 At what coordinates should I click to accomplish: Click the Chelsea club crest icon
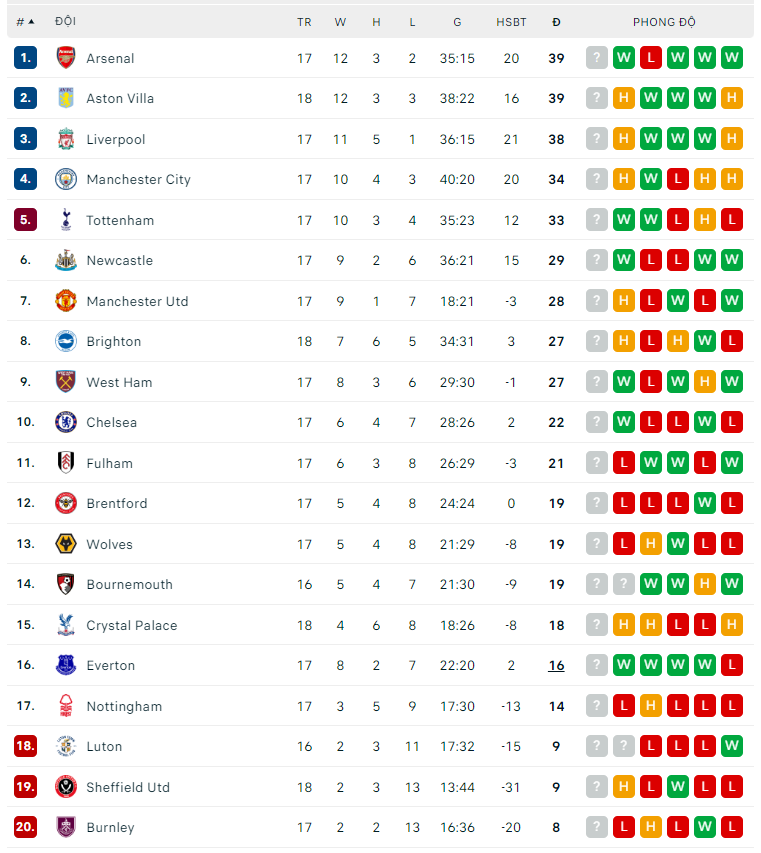[65, 422]
